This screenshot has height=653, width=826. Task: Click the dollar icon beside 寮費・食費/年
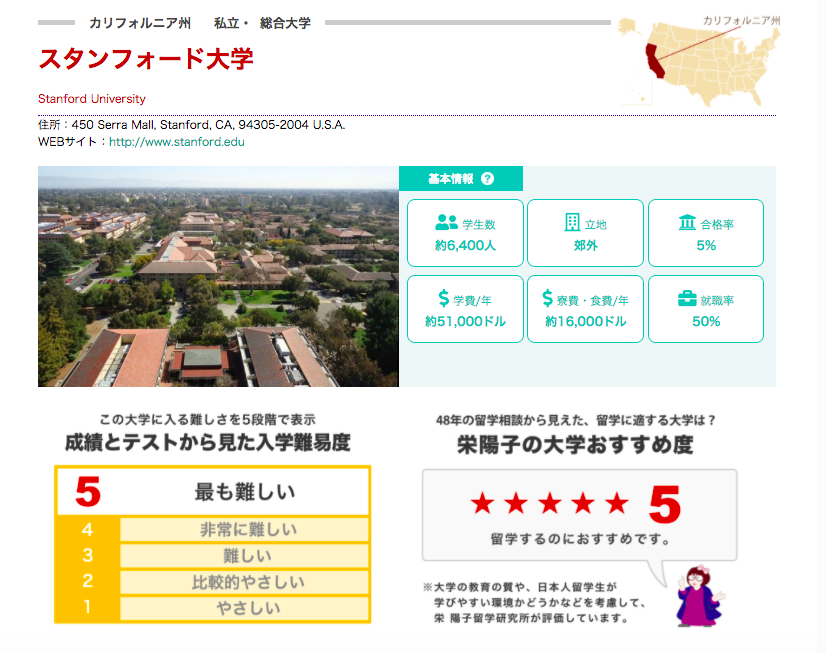point(548,298)
